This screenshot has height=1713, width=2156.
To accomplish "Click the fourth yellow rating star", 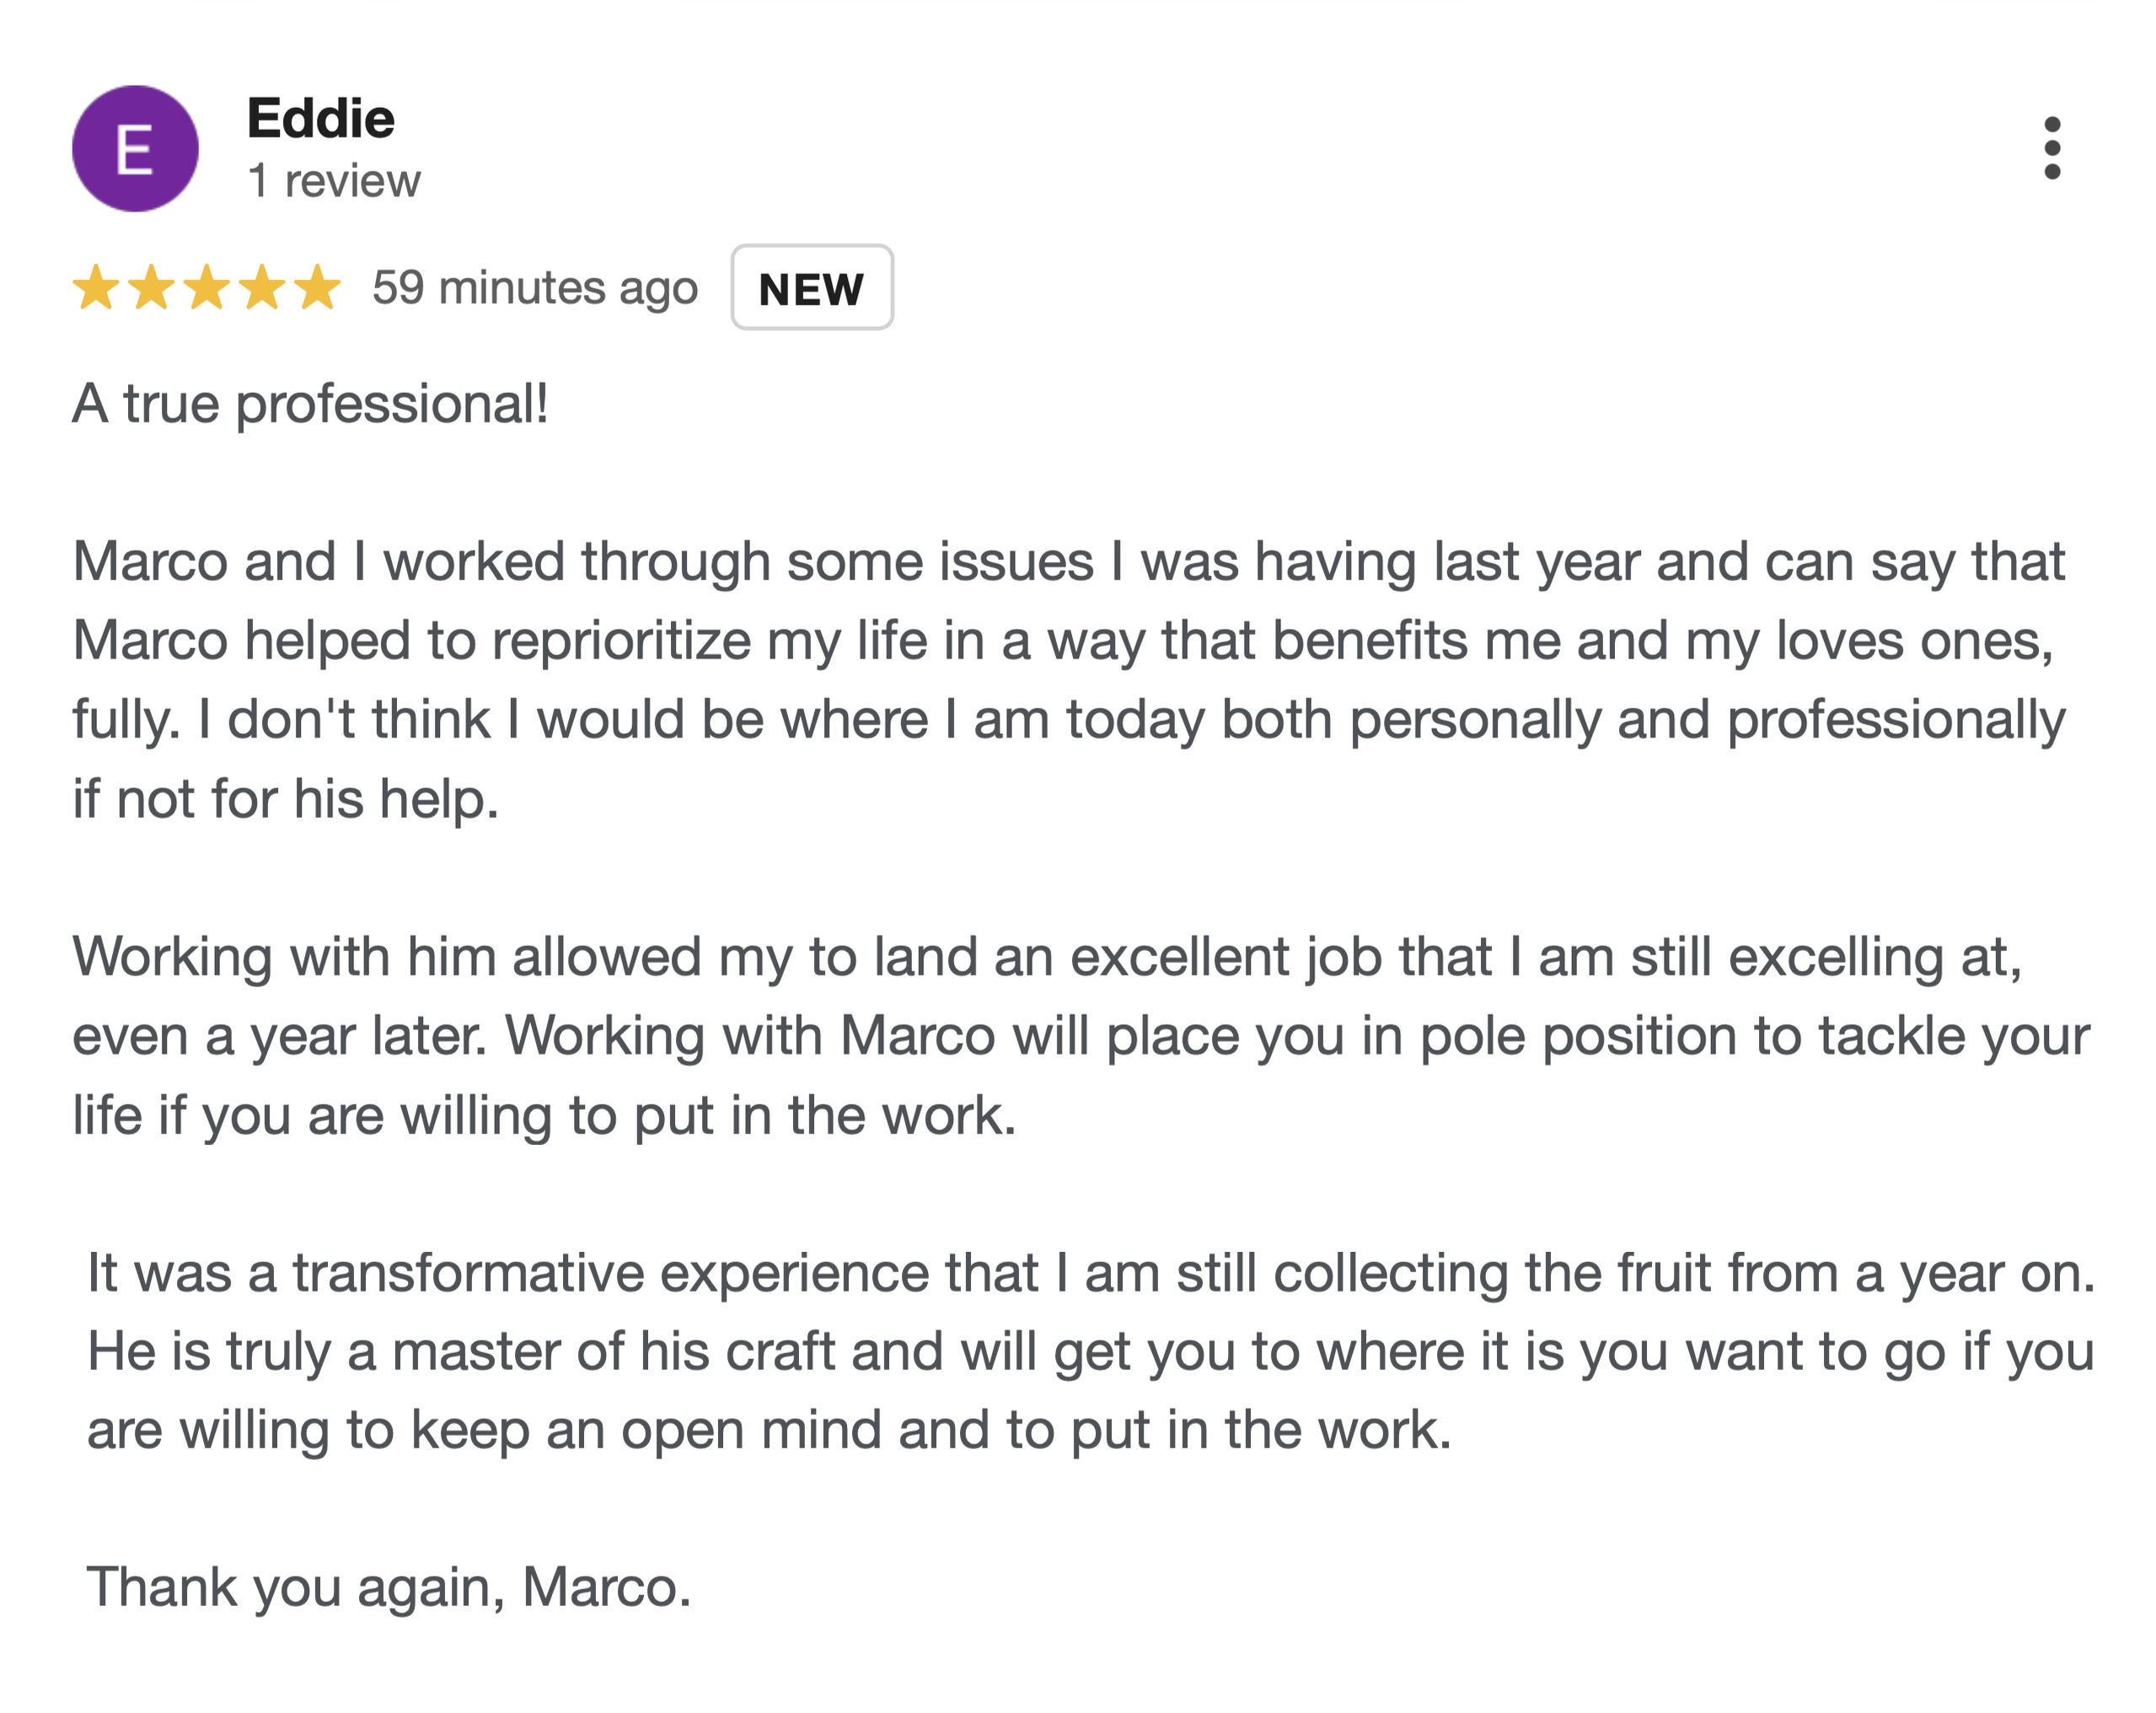I will pyautogui.click(x=263, y=287).
